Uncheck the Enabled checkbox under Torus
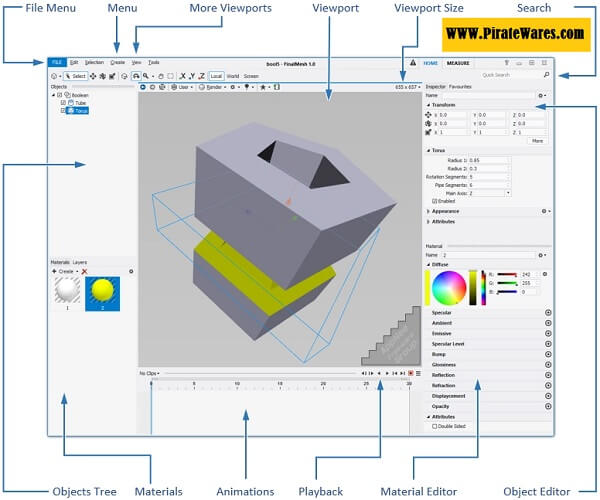This screenshot has height=500, width=600. 435,201
